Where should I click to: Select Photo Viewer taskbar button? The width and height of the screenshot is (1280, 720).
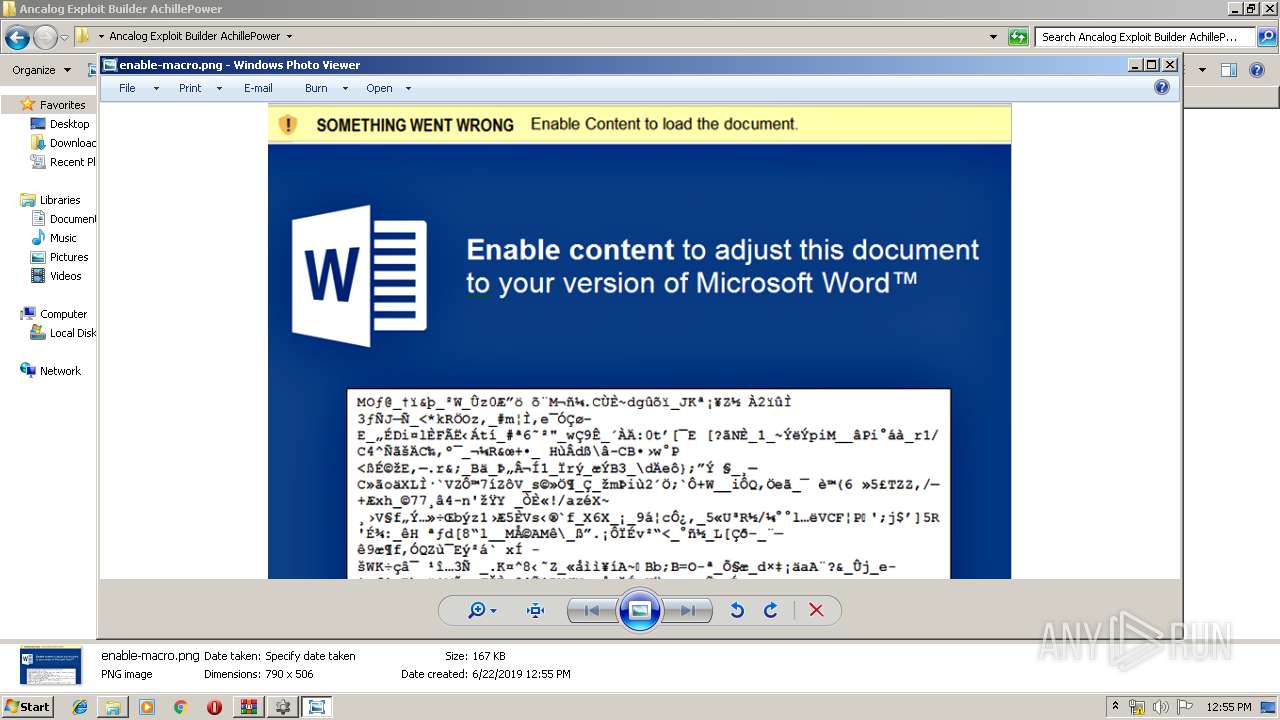tap(317, 707)
